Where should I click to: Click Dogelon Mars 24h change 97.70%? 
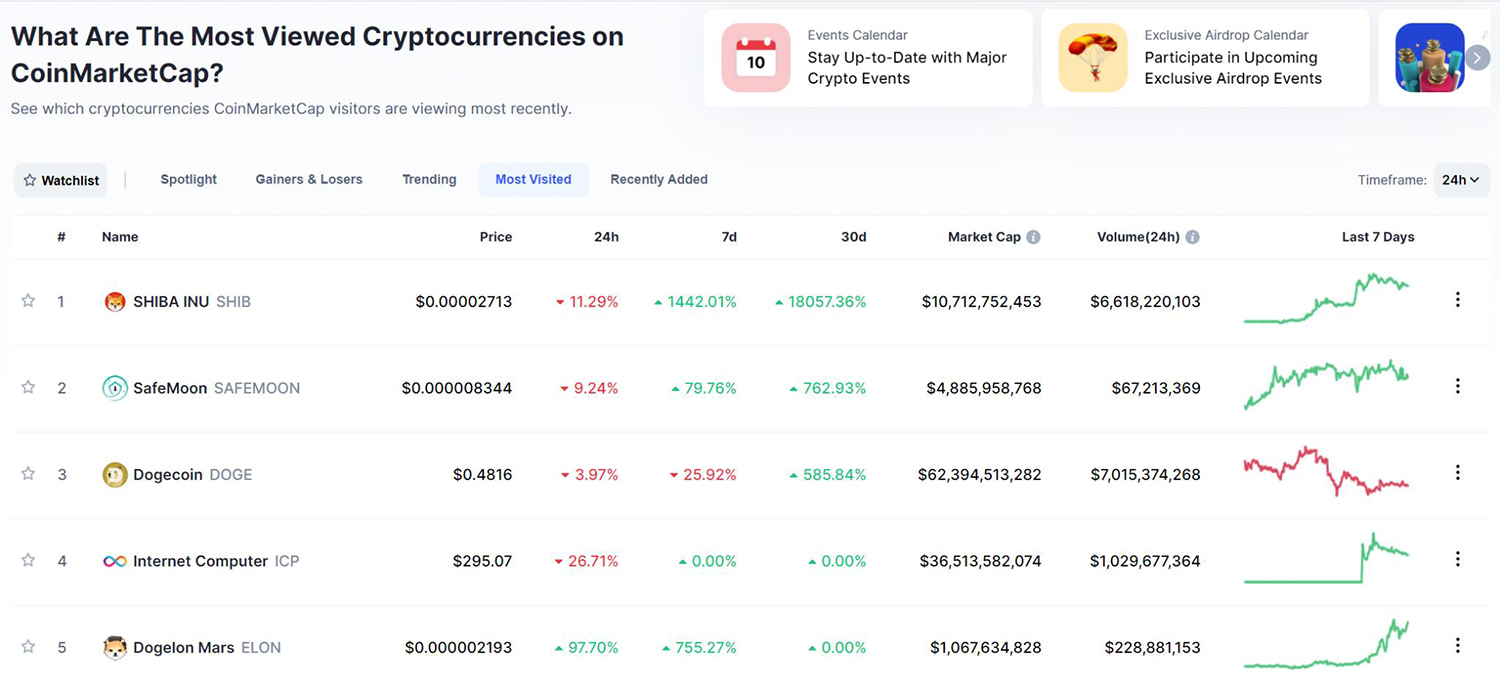[x=586, y=648]
